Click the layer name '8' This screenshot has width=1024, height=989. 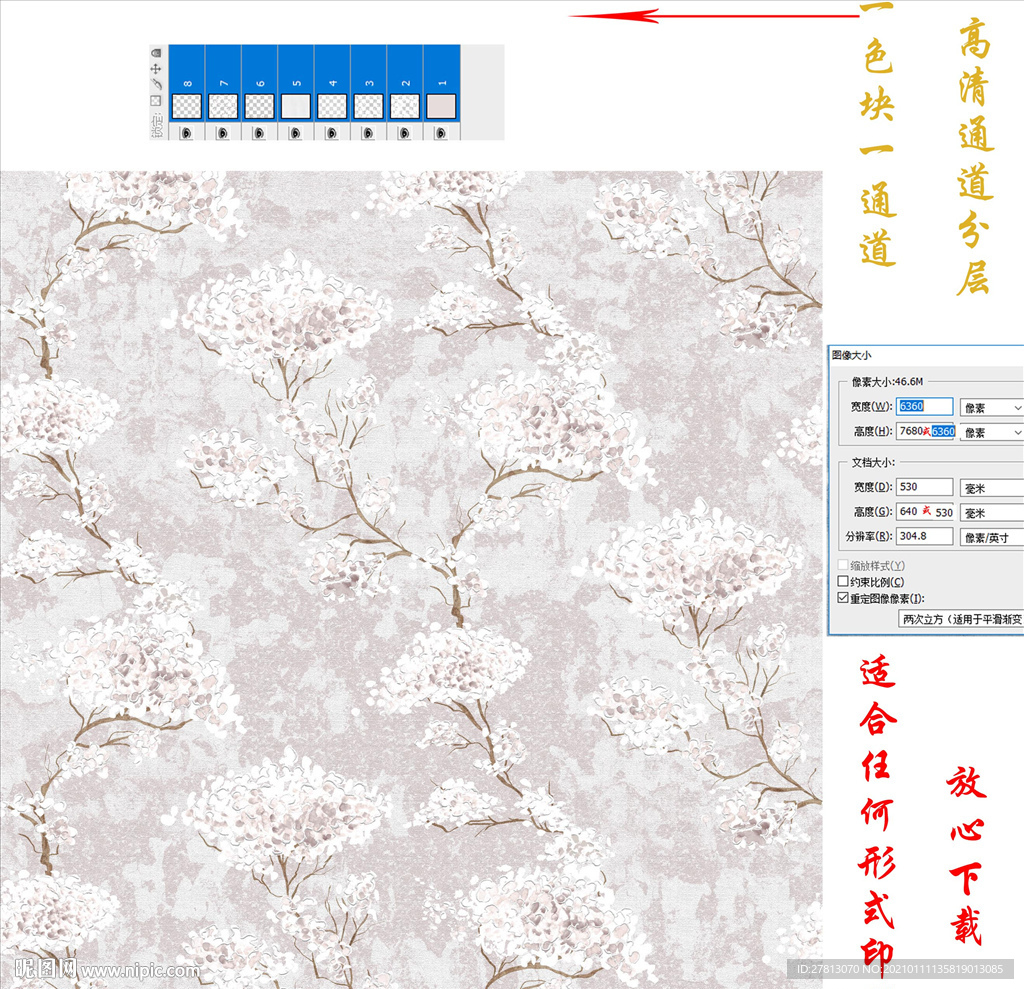click(187, 84)
